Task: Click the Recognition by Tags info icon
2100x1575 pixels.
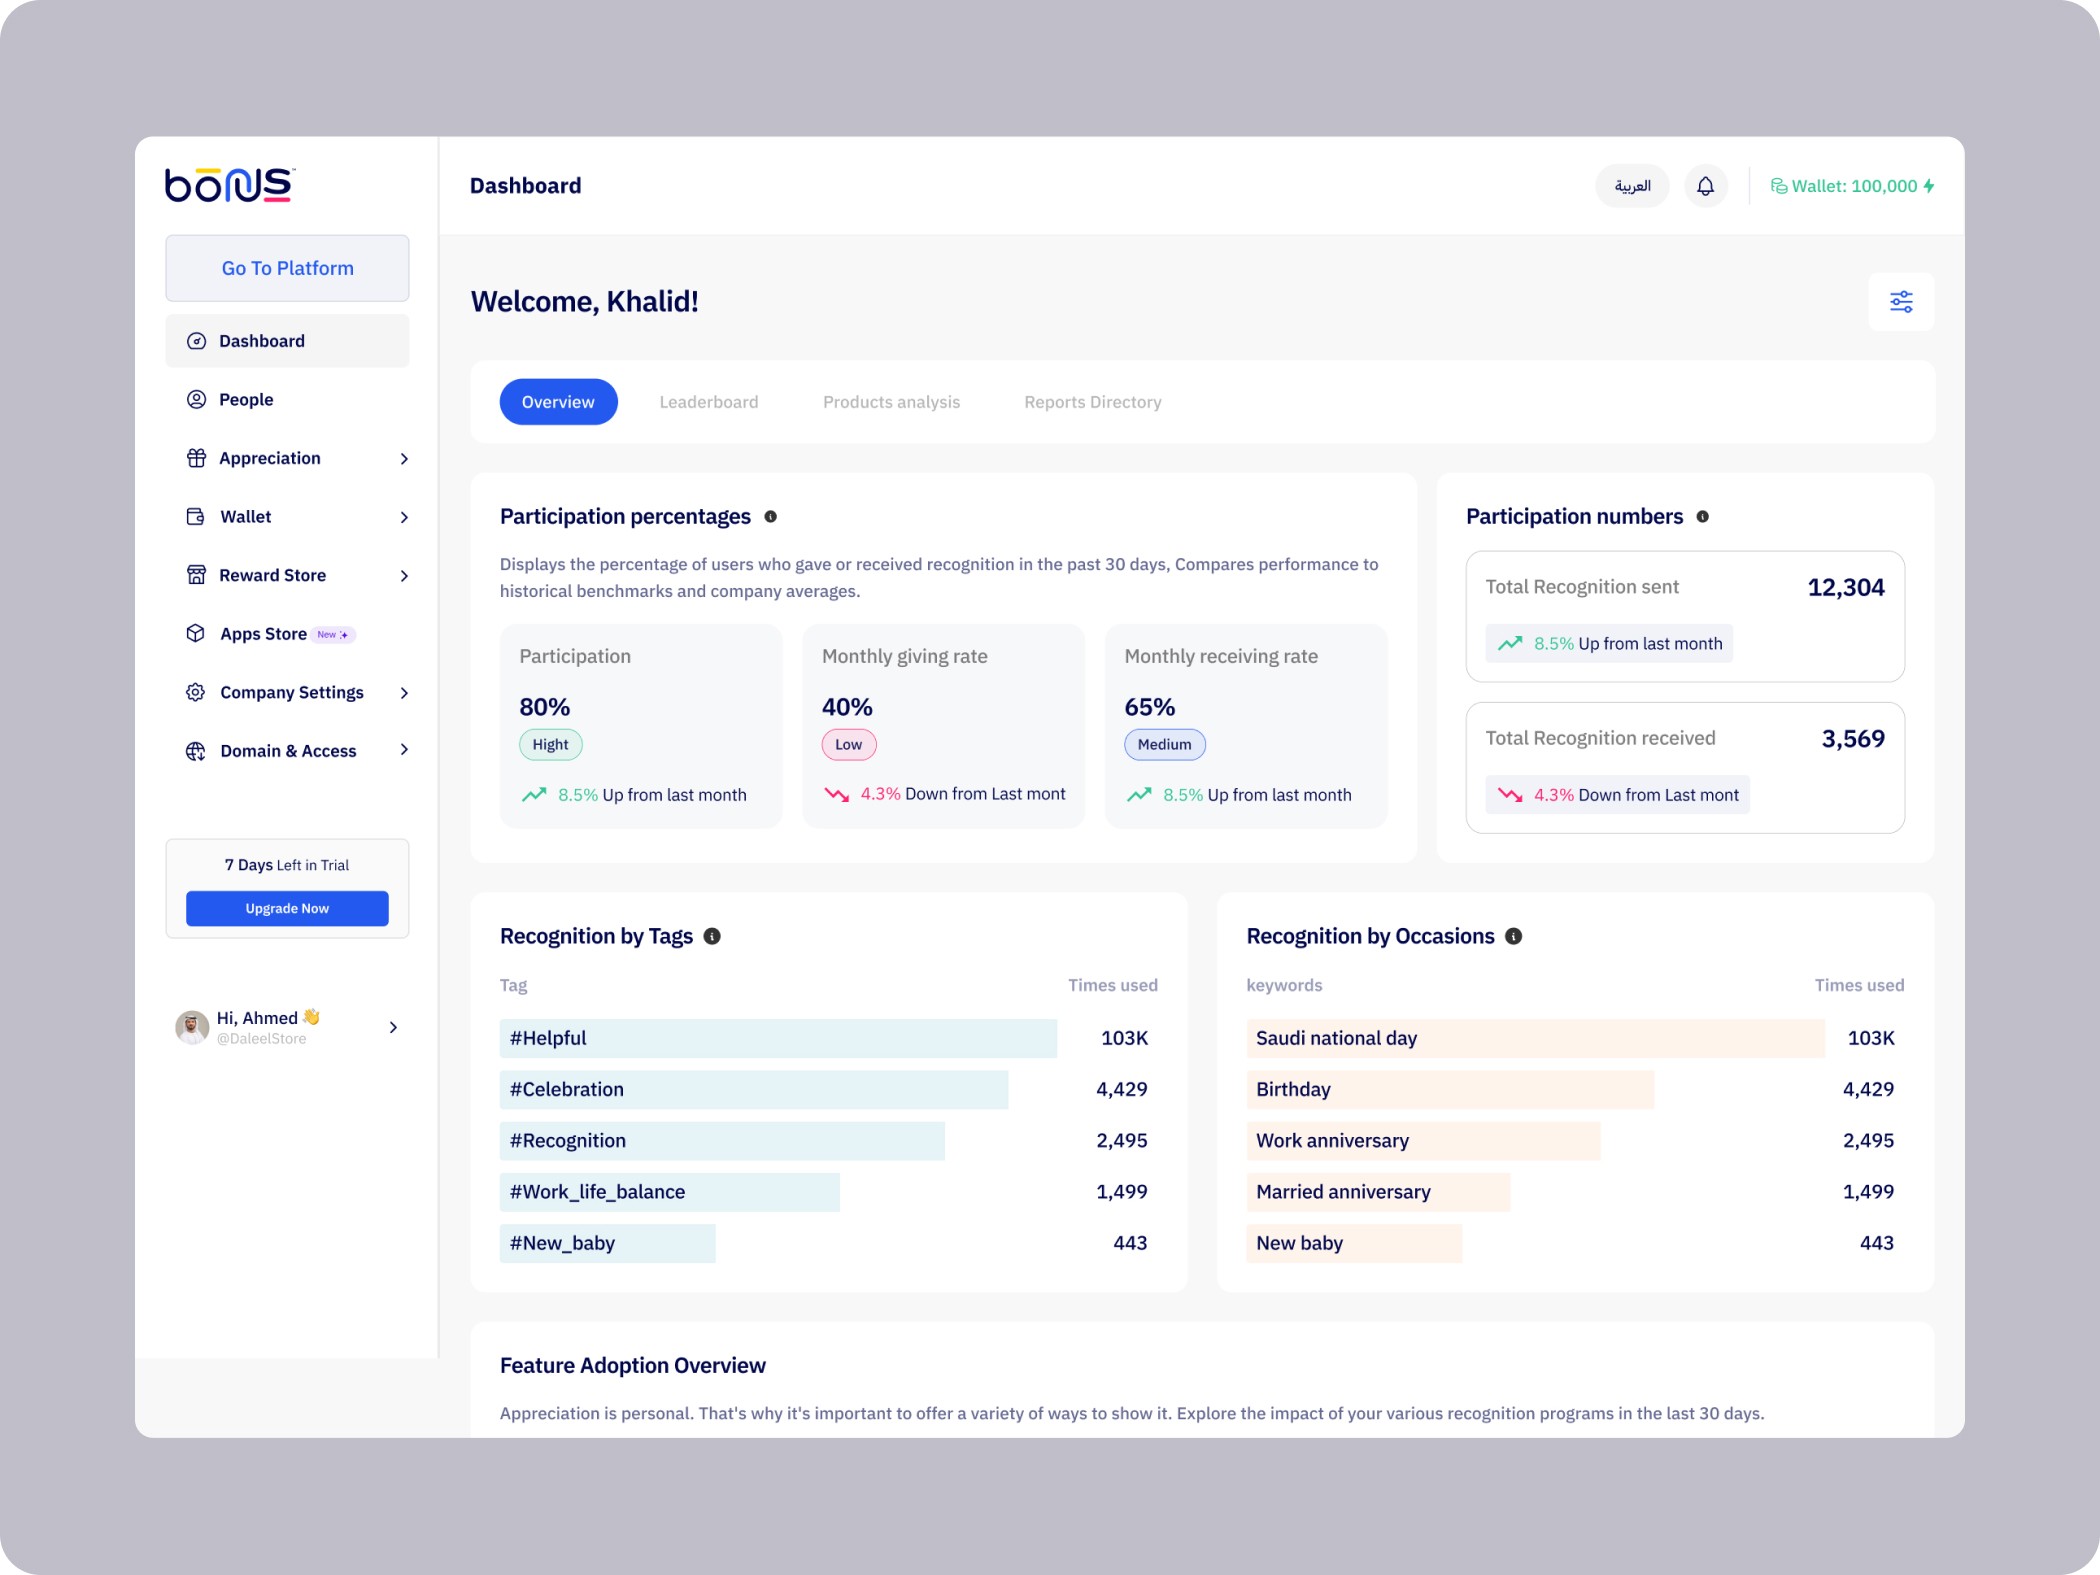Action: [712, 936]
